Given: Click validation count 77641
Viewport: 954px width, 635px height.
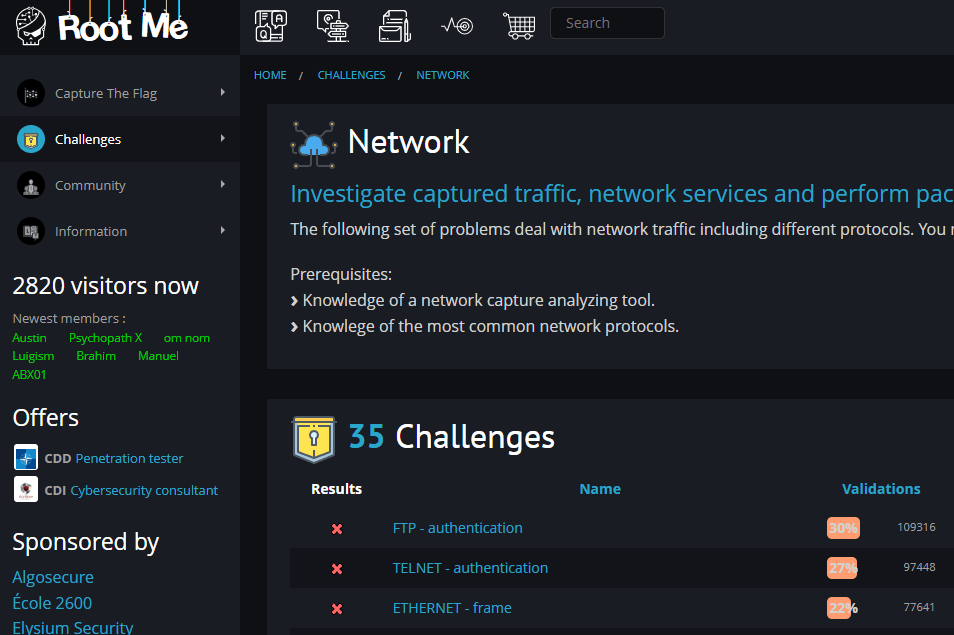Looking at the screenshot, I should pos(919,608).
